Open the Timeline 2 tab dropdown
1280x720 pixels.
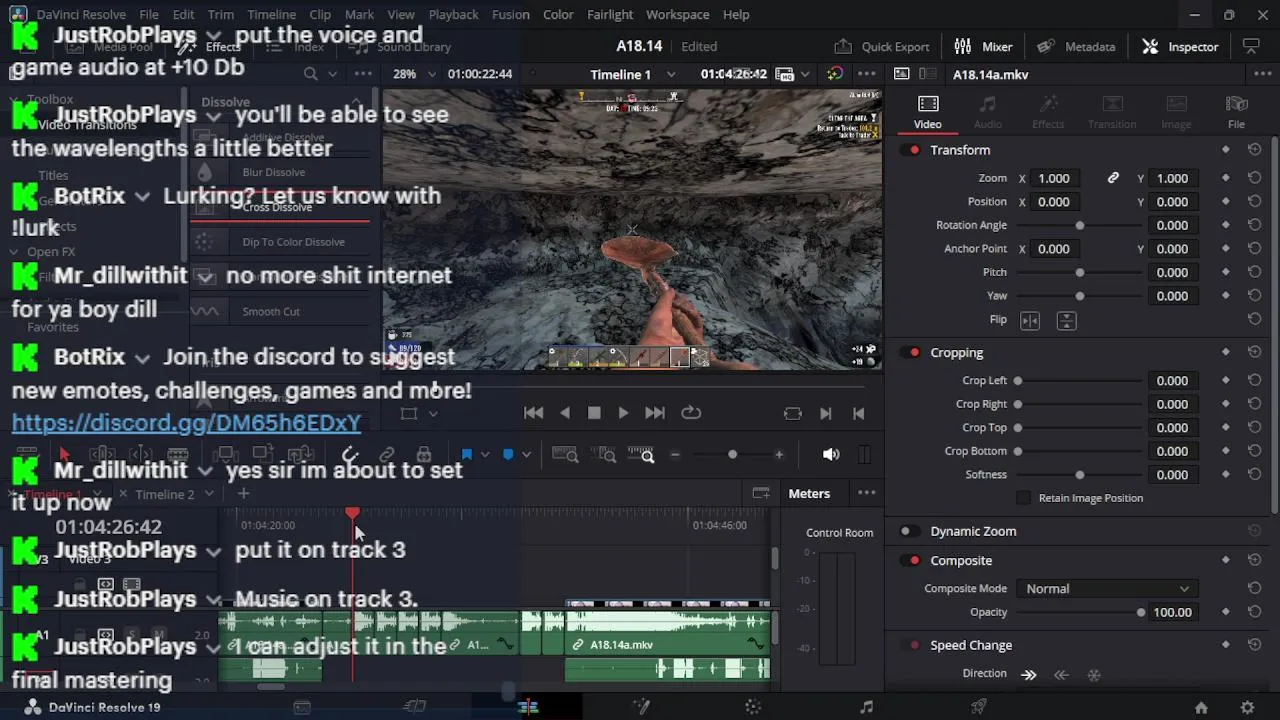pos(209,494)
